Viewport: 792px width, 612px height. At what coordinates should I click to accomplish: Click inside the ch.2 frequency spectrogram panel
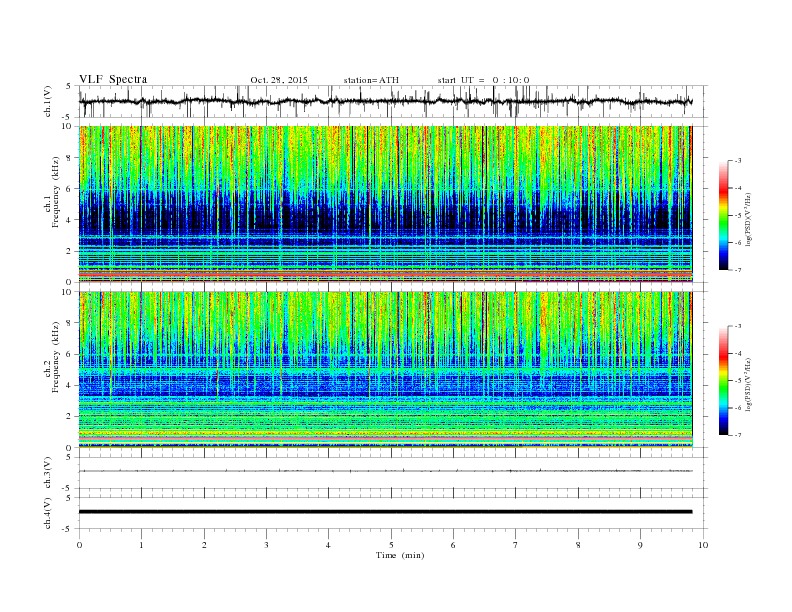(385, 370)
